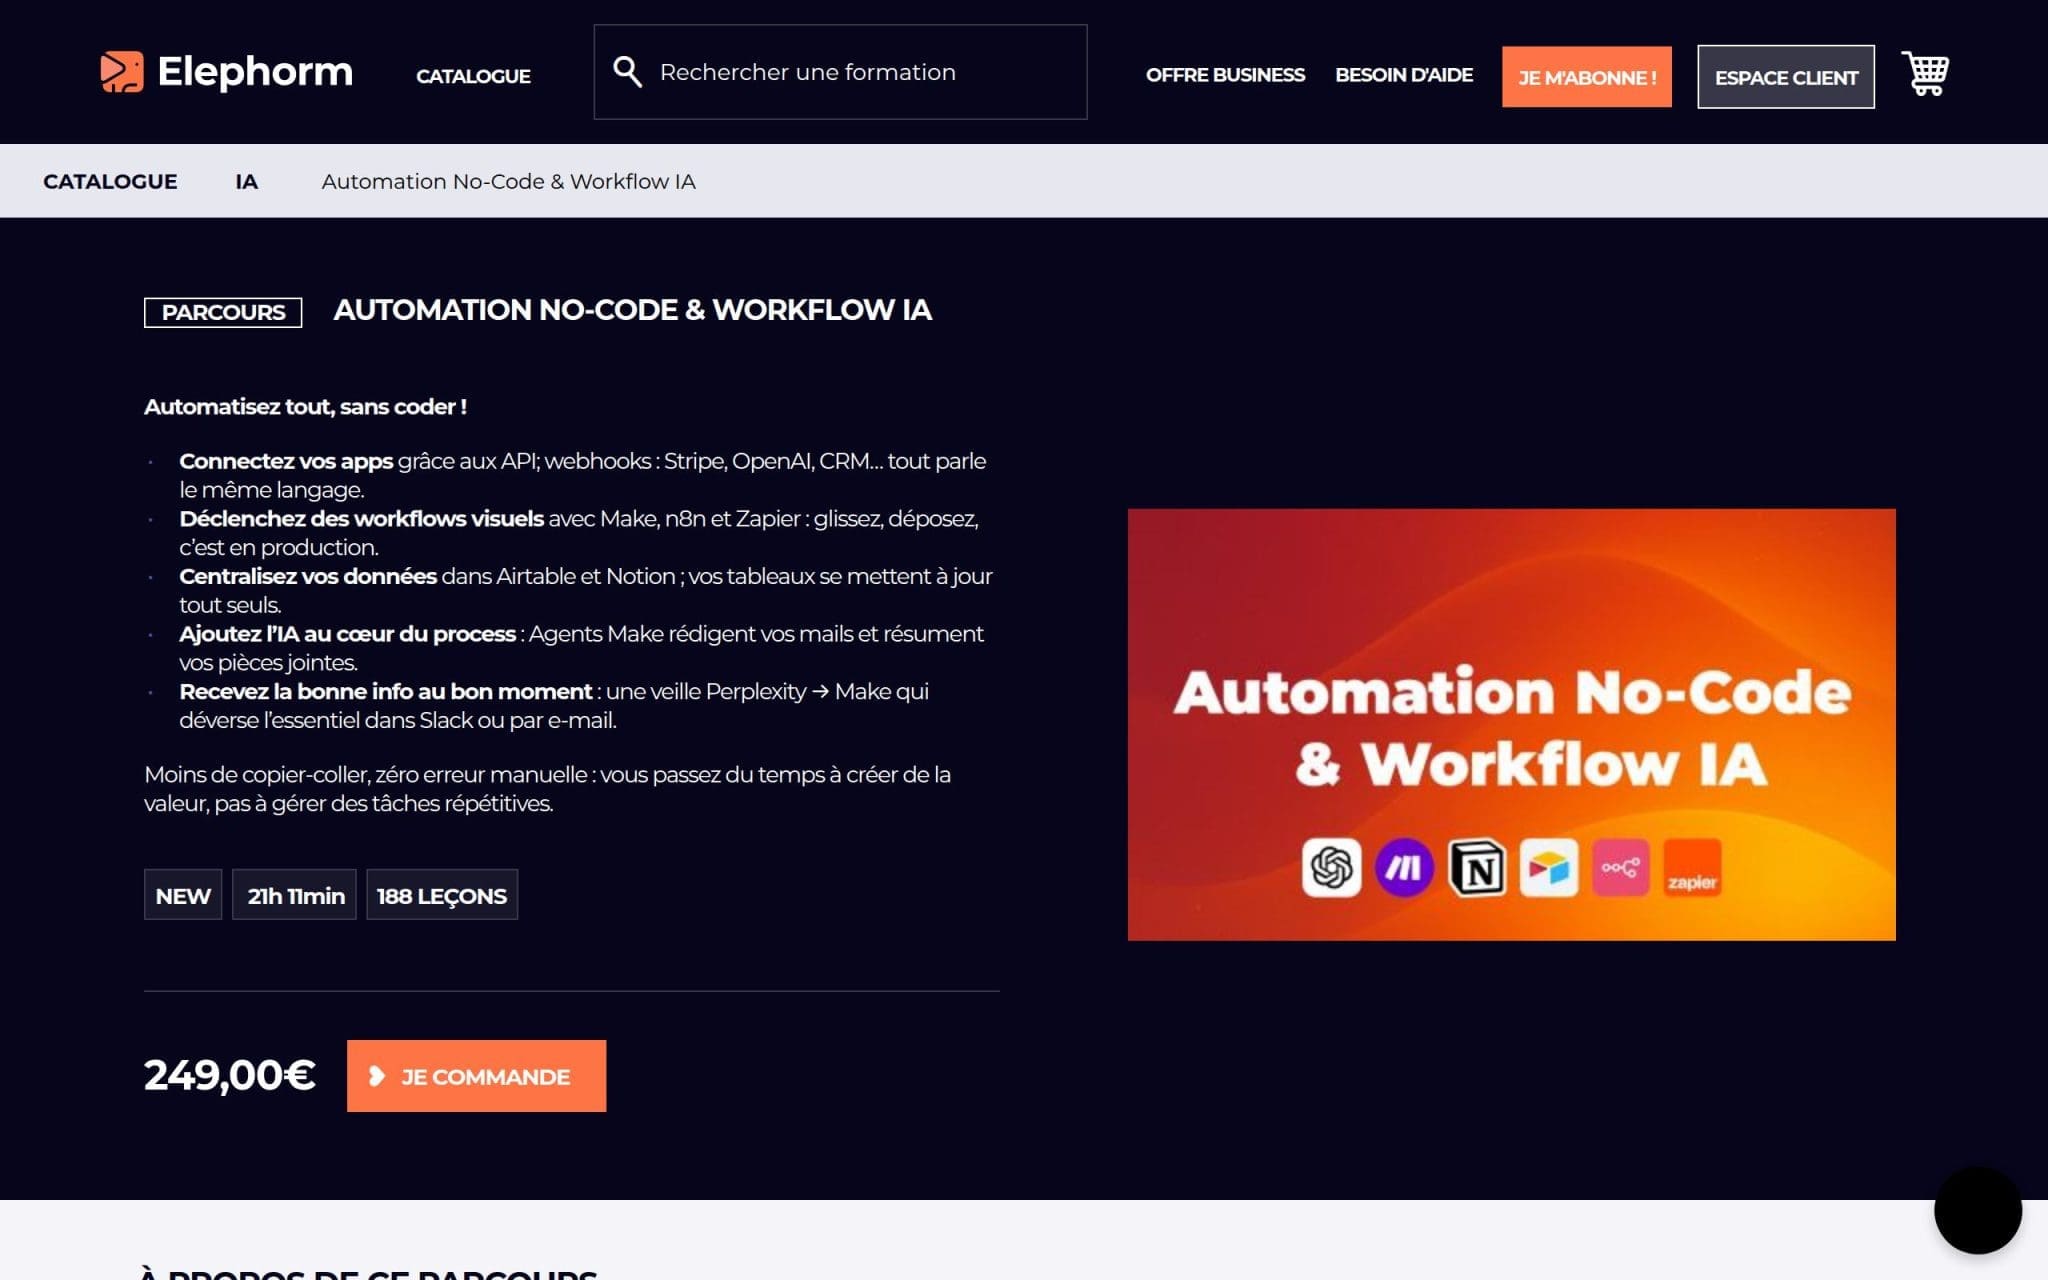Open the round black chat widget button

pos(1978,1210)
